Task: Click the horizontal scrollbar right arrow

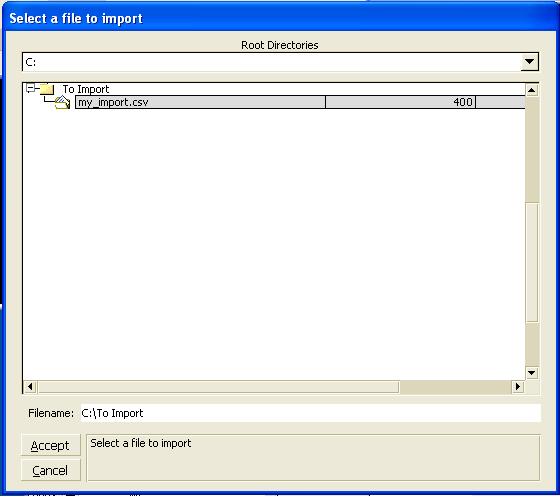Action: tap(518, 386)
